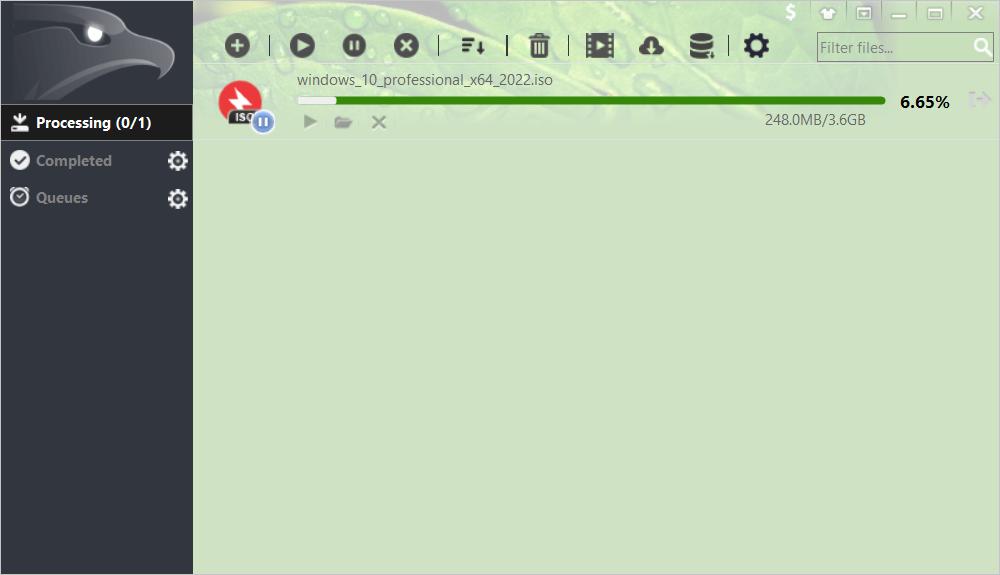Pause all downloads with toolbar pause button
The image size is (1000, 575).
pos(354,46)
